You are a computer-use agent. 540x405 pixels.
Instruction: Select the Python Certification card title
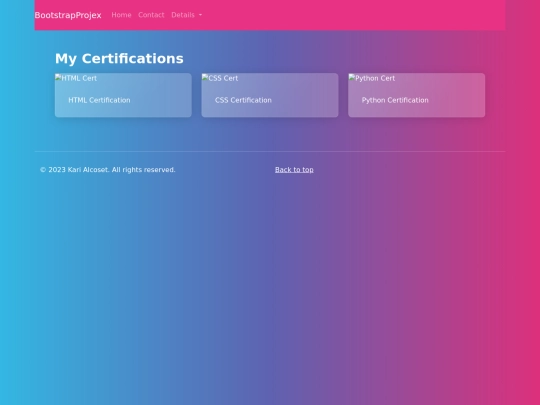click(395, 100)
